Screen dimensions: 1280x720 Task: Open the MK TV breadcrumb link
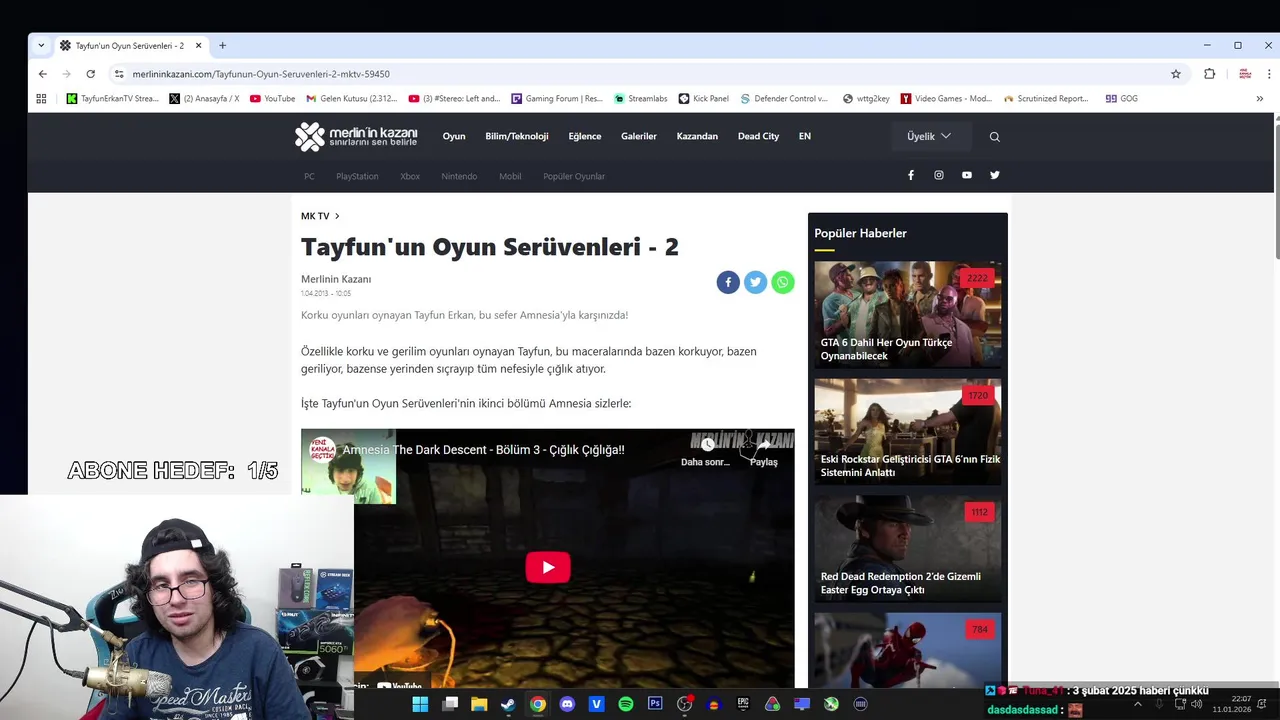315,216
